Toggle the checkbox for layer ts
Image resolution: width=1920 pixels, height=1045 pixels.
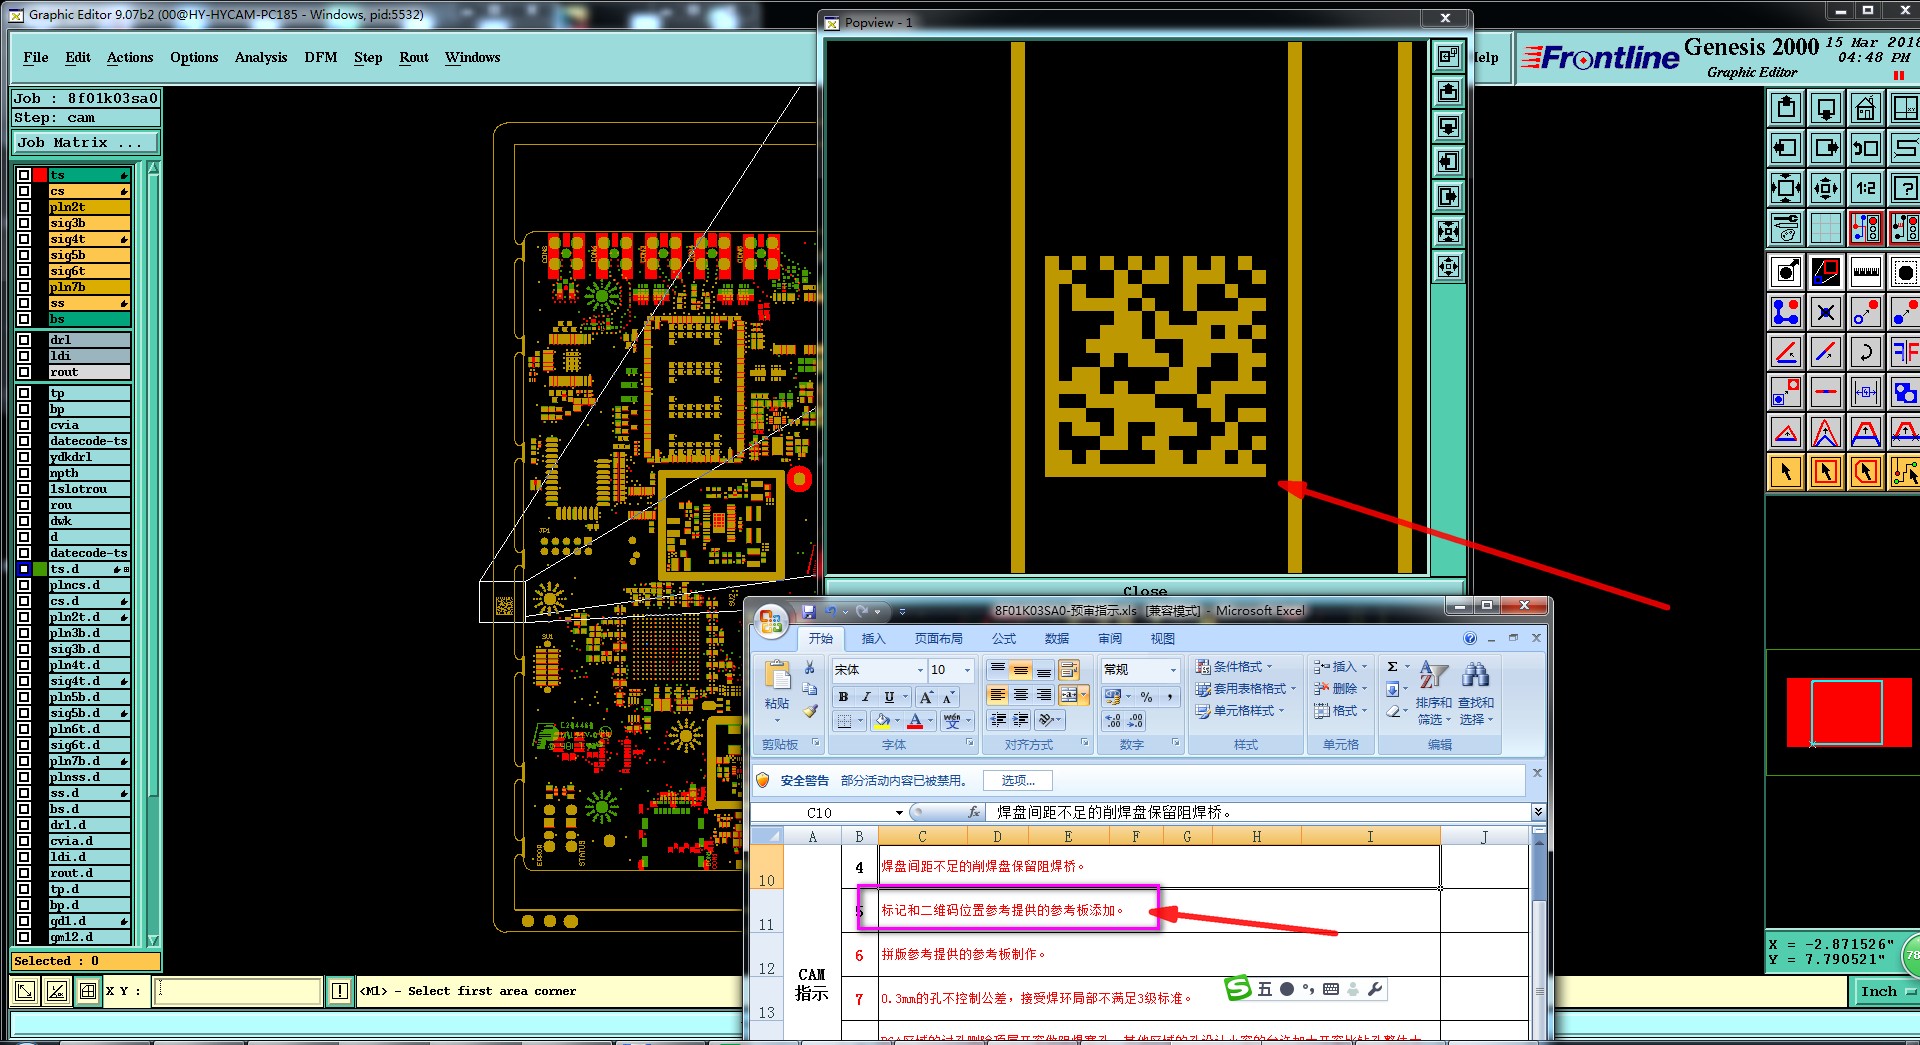(24, 175)
